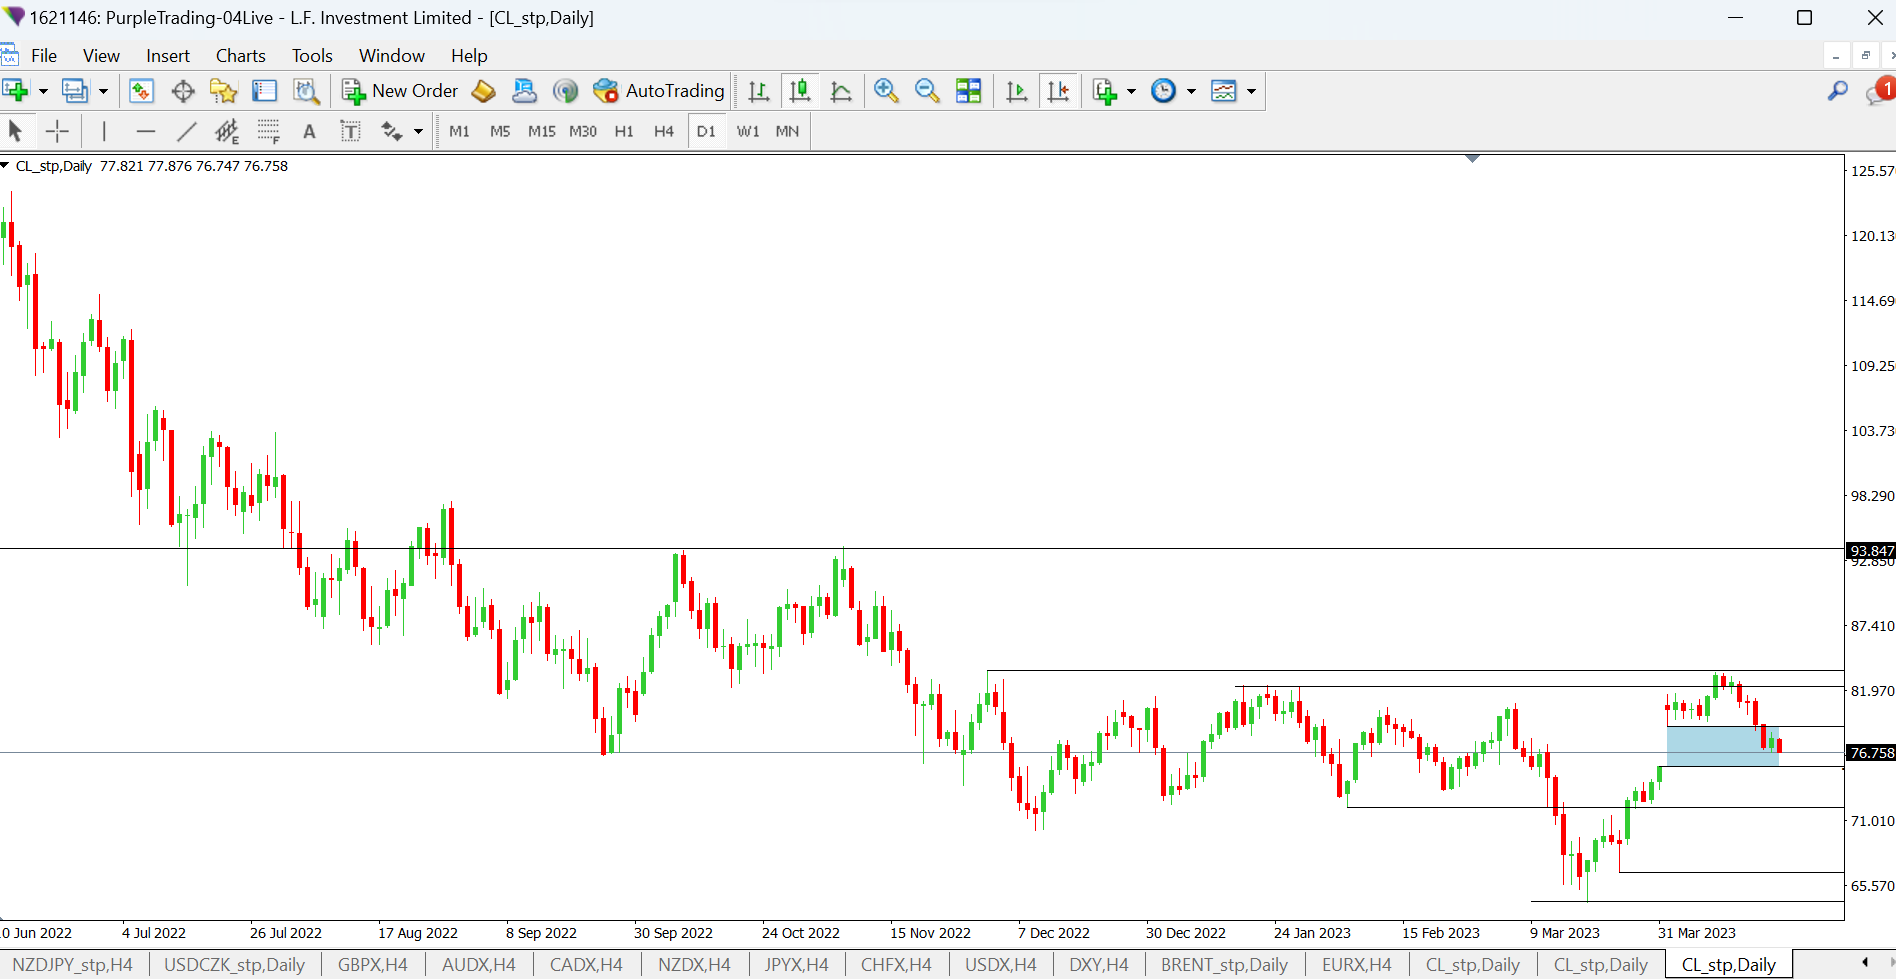This screenshot has width=1896, height=979.
Task: Select the Crosshair tool
Action: (57, 131)
